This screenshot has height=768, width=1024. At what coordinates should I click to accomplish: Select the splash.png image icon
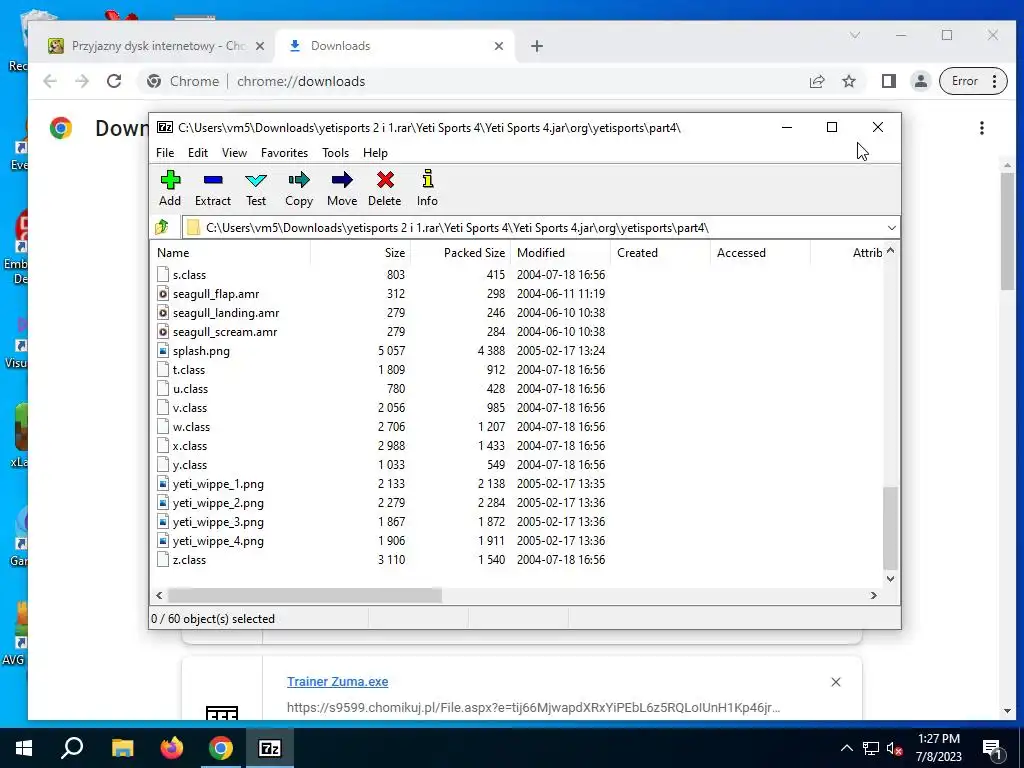(x=163, y=351)
